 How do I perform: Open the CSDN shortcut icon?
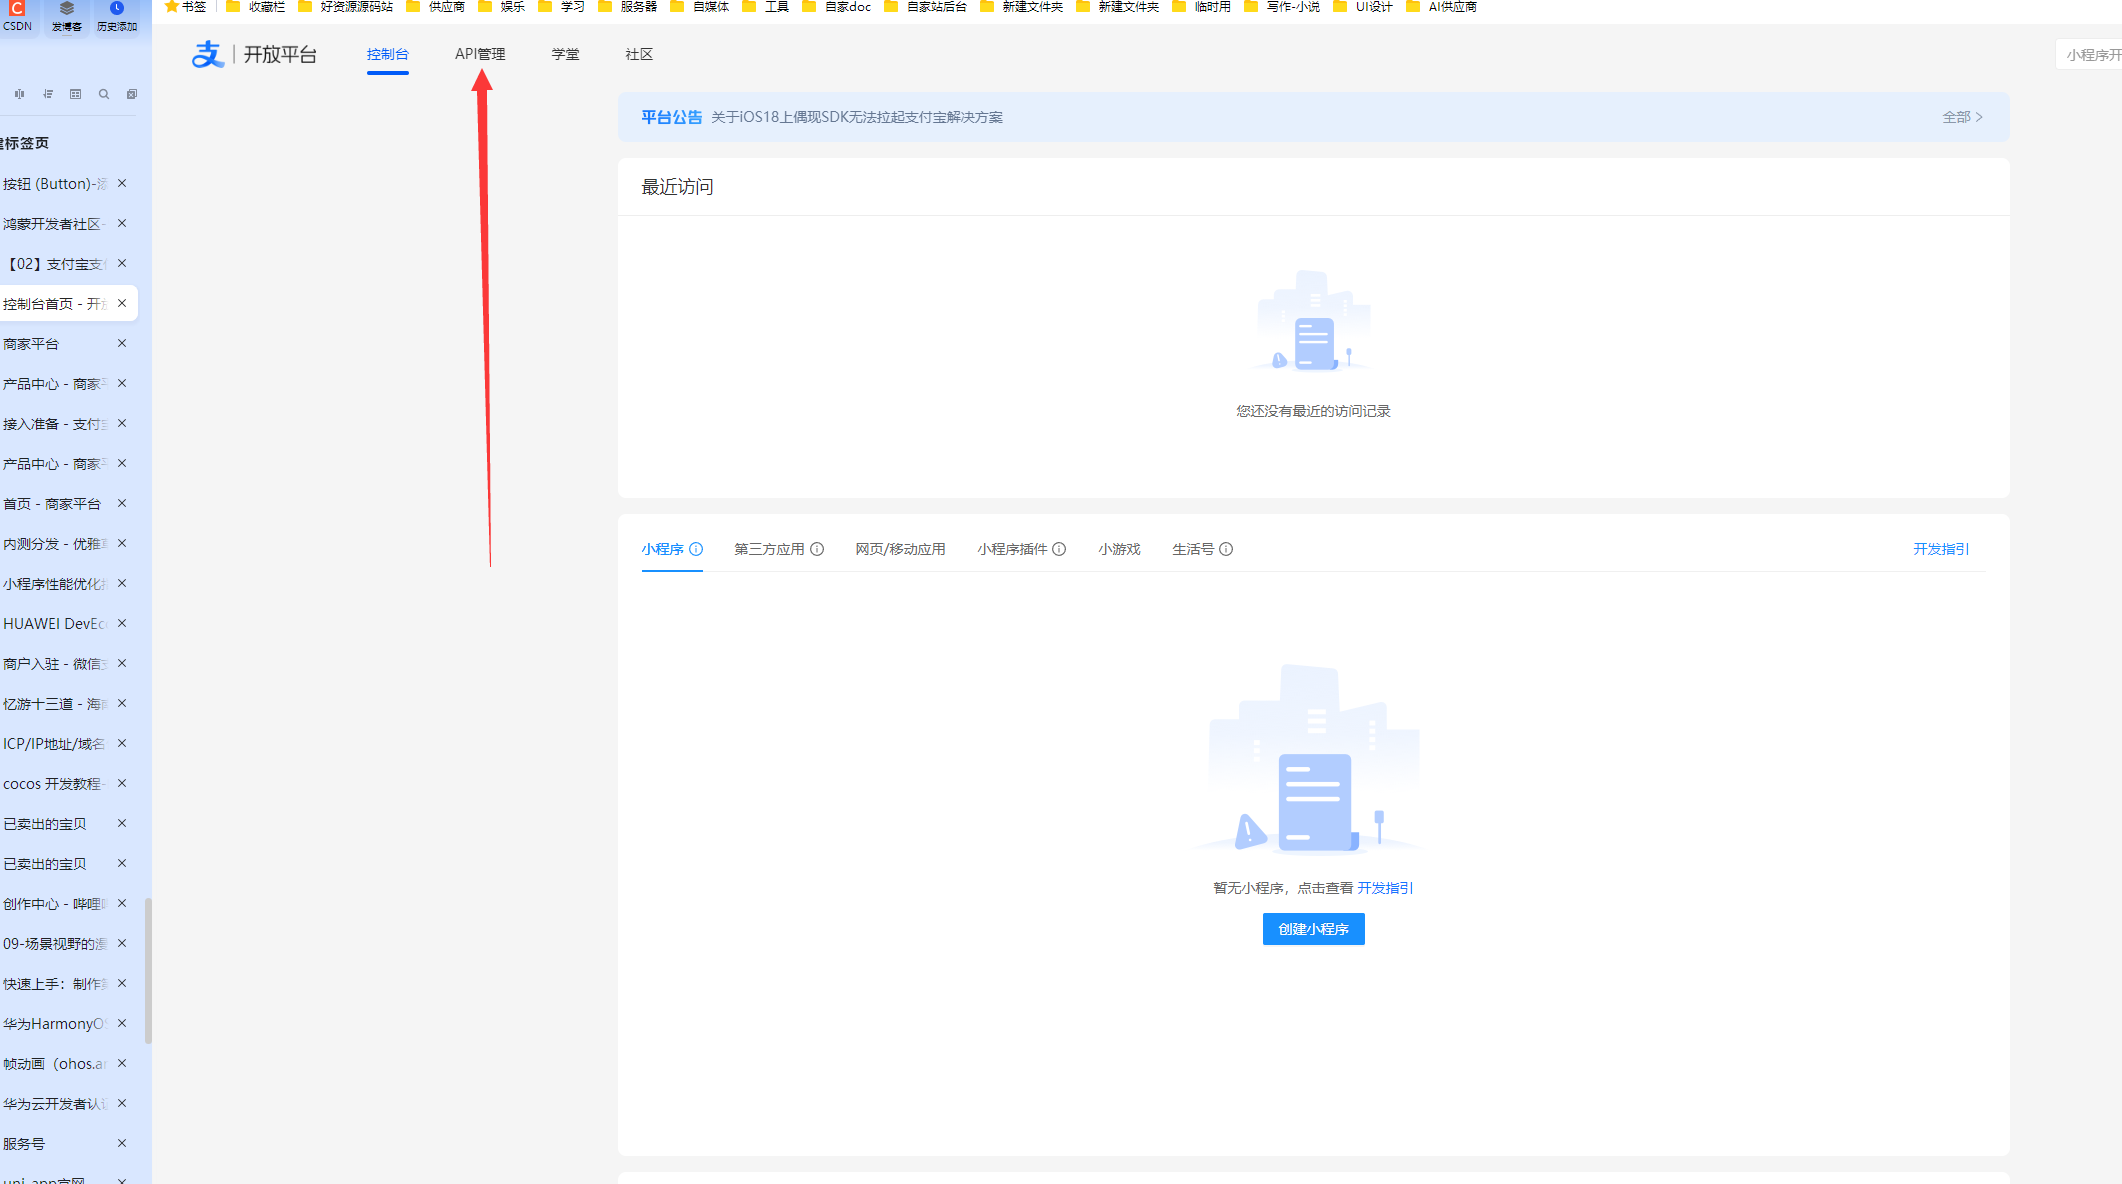17,9
